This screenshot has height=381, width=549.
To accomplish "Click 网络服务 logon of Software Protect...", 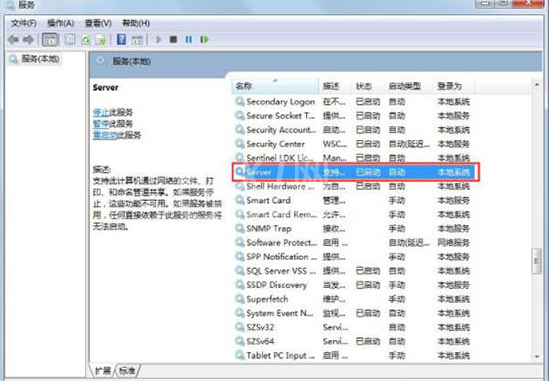I will (x=453, y=242).
